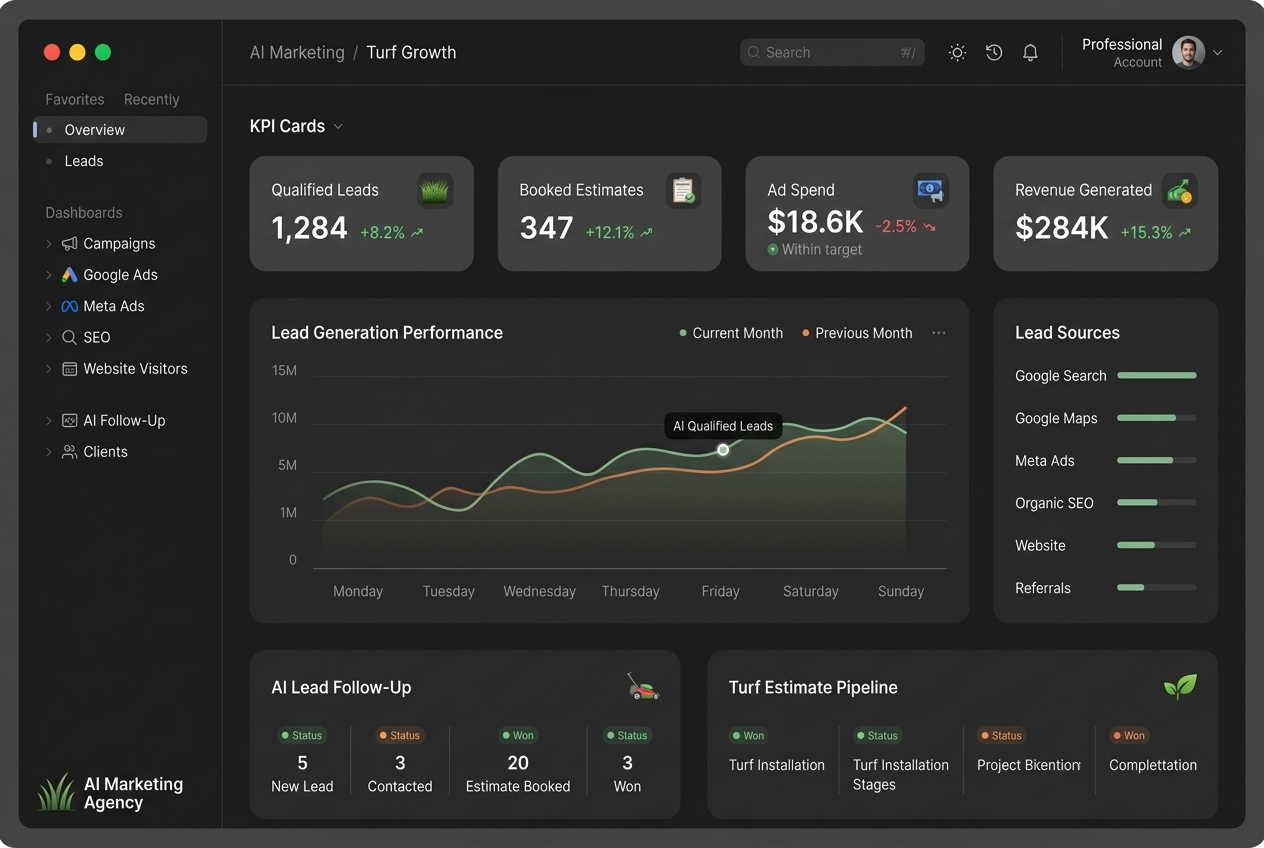Toggle the Current Month legend series
Viewport: 1264px width, 848px height.
point(731,333)
